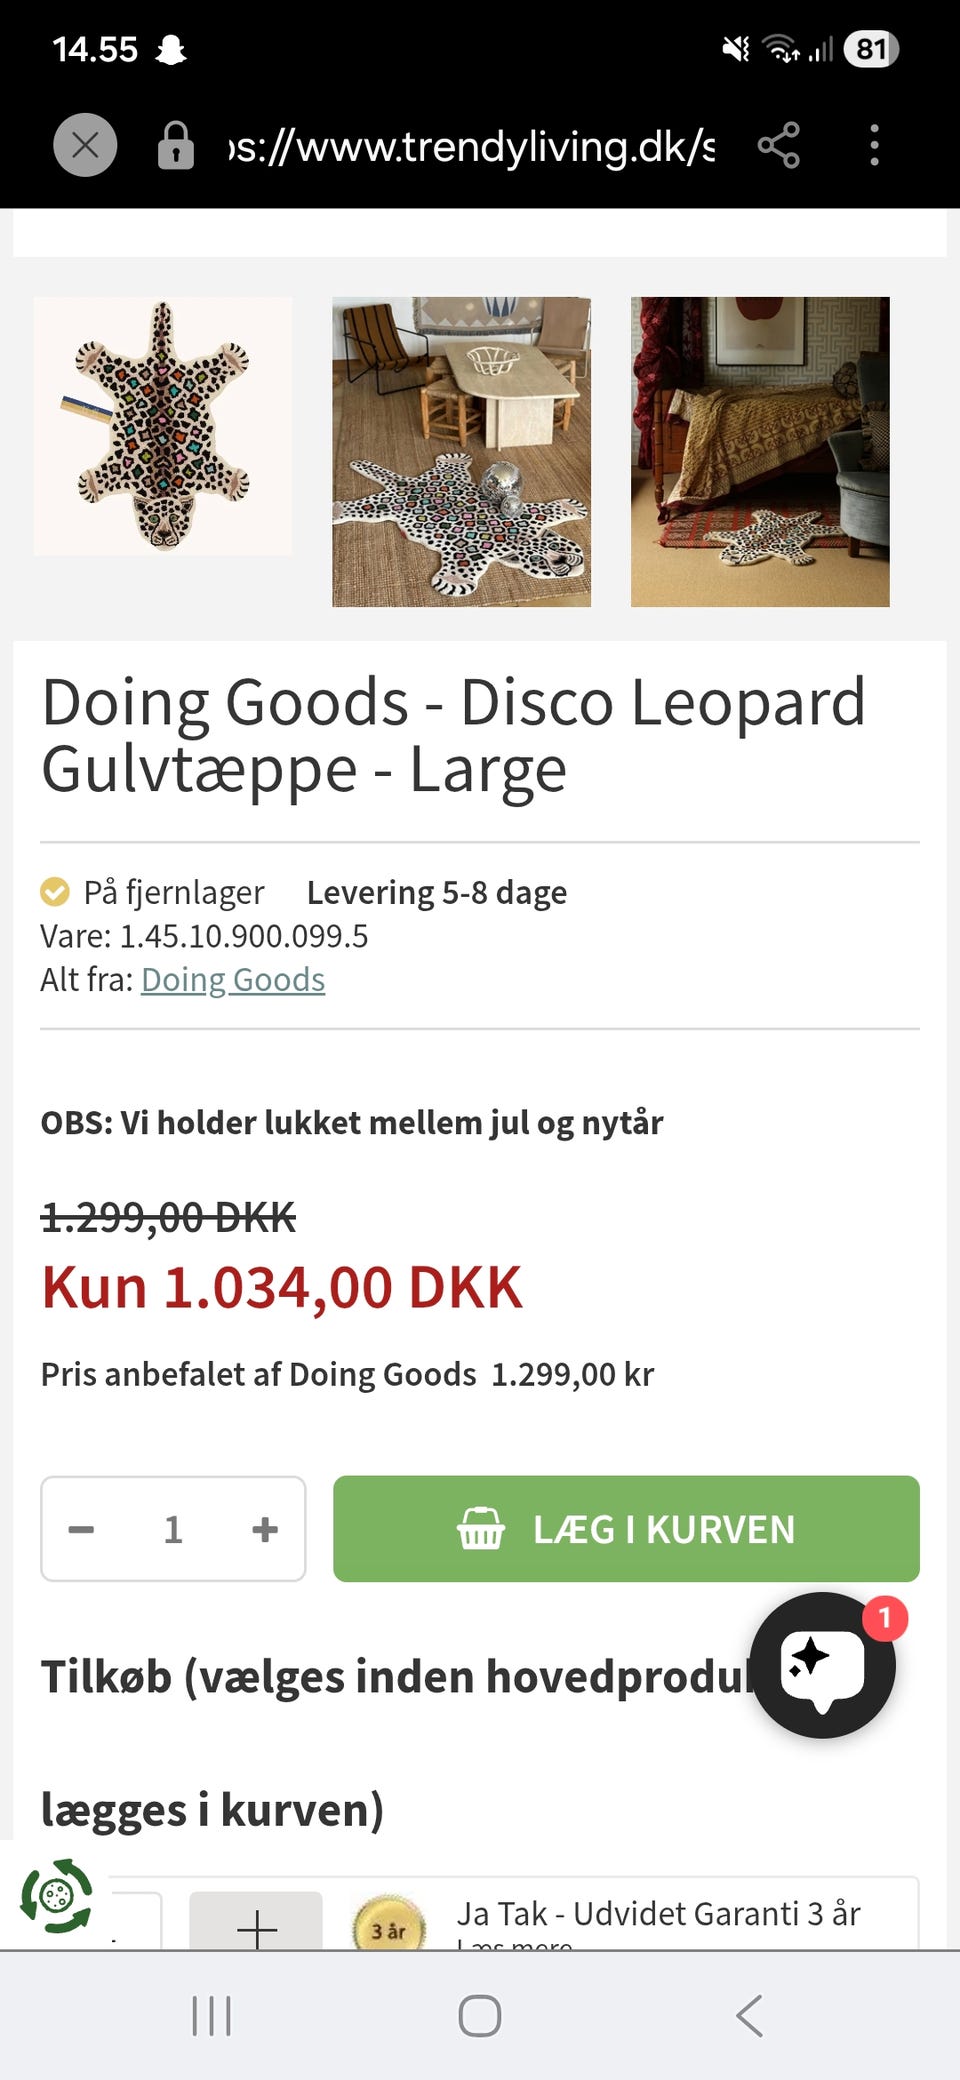960x2080 pixels.
Task: Close the browser tab with X button
Action: pyautogui.click(x=85, y=146)
